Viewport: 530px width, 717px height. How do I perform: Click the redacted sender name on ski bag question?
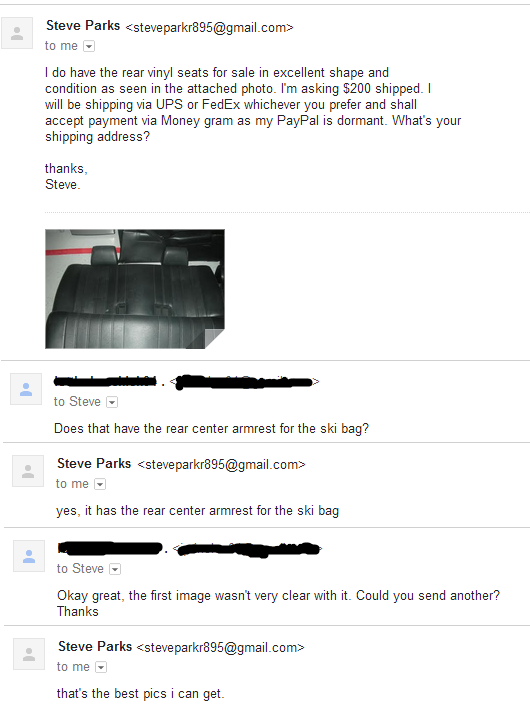(106, 381)
